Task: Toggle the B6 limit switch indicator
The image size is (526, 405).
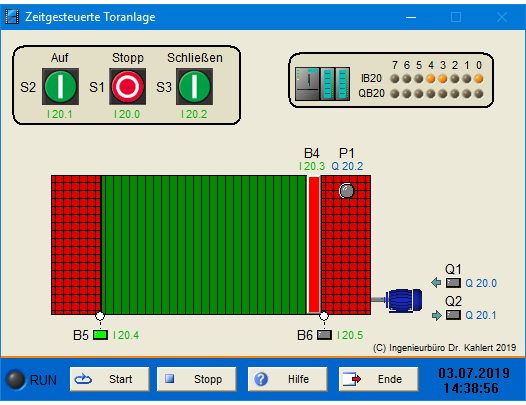Action: point(324,335)
